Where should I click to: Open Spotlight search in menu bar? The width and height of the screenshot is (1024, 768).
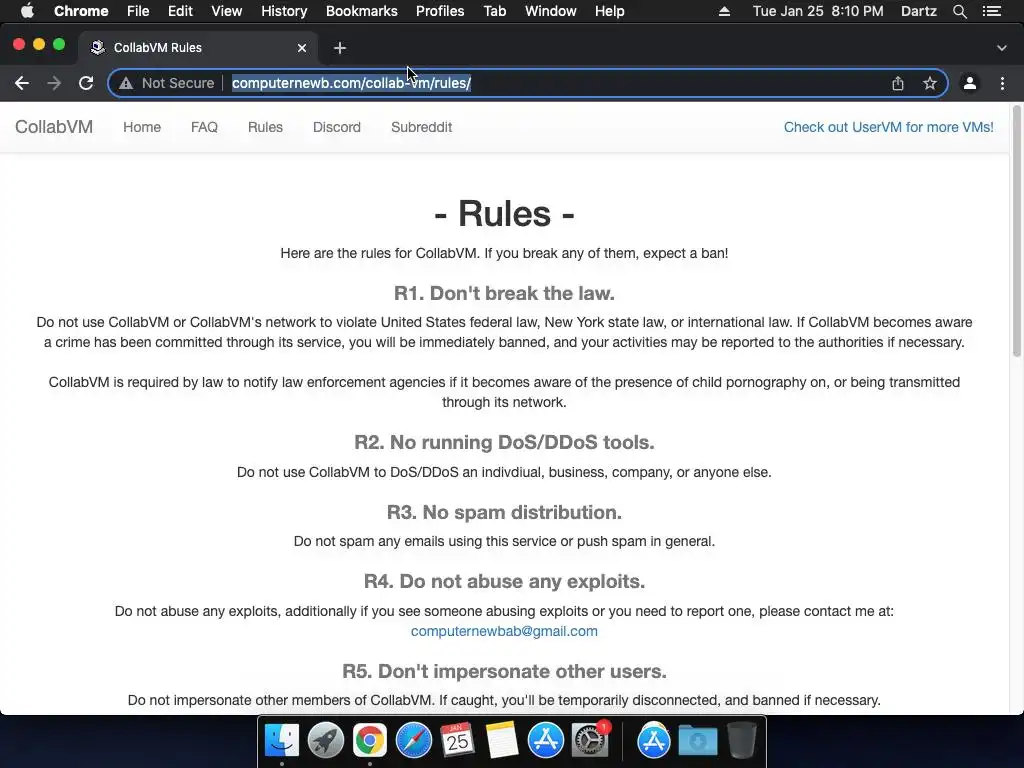pos(959,11)
